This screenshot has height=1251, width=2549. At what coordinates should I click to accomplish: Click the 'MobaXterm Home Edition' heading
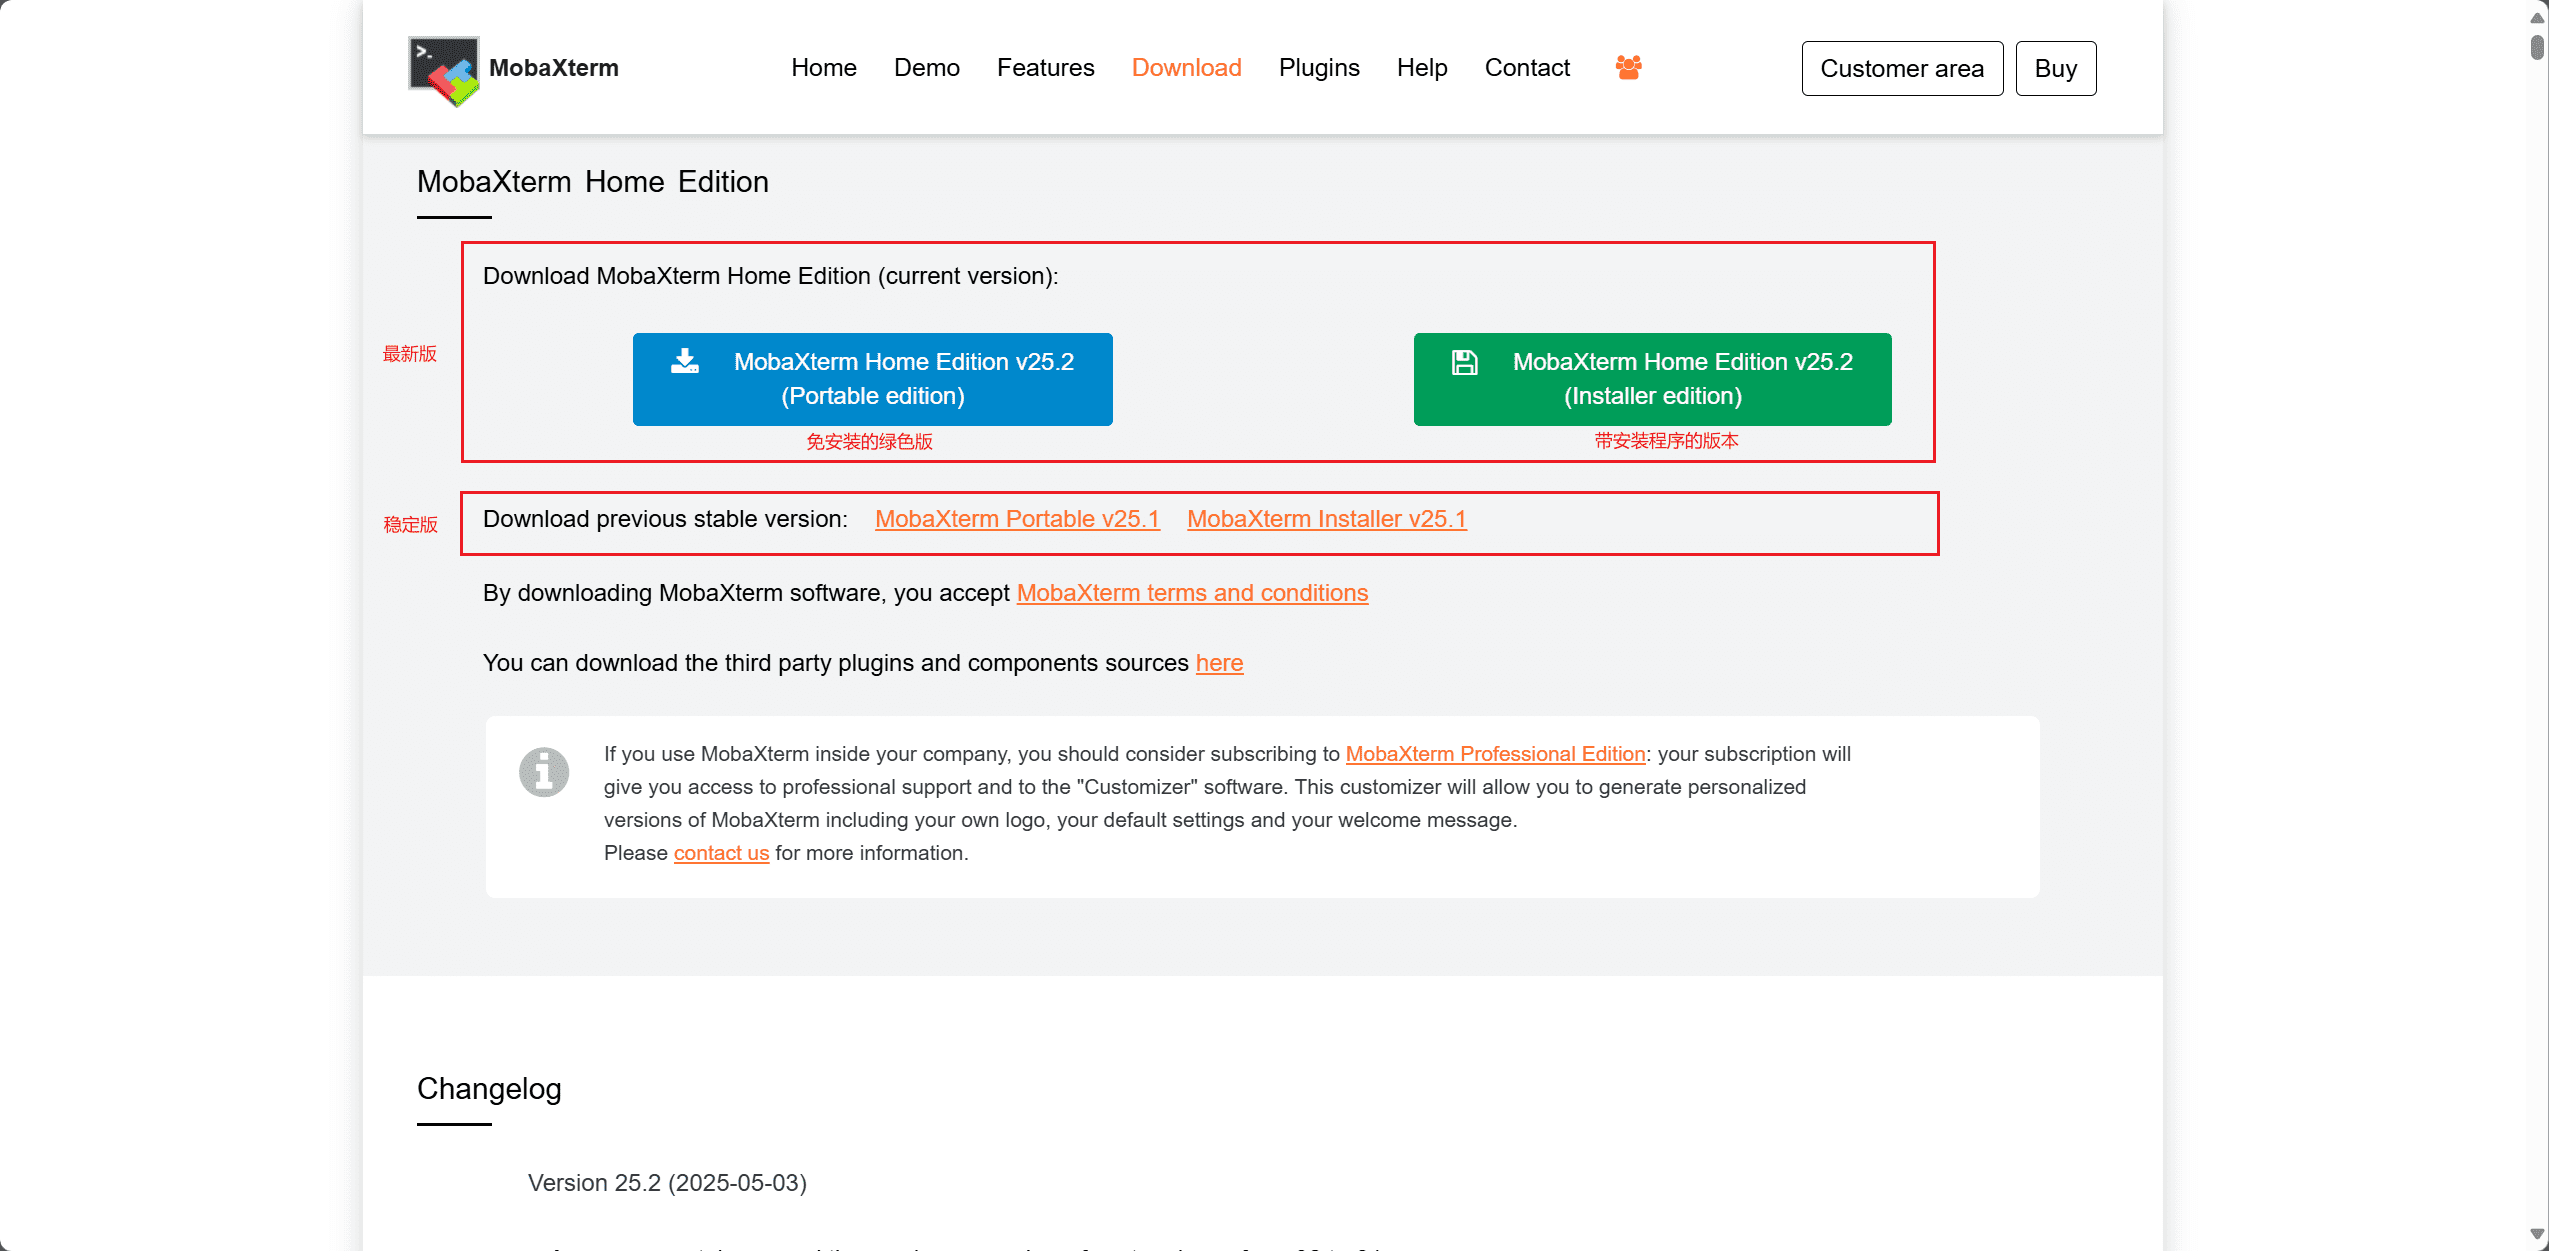(x=593, y=182)
